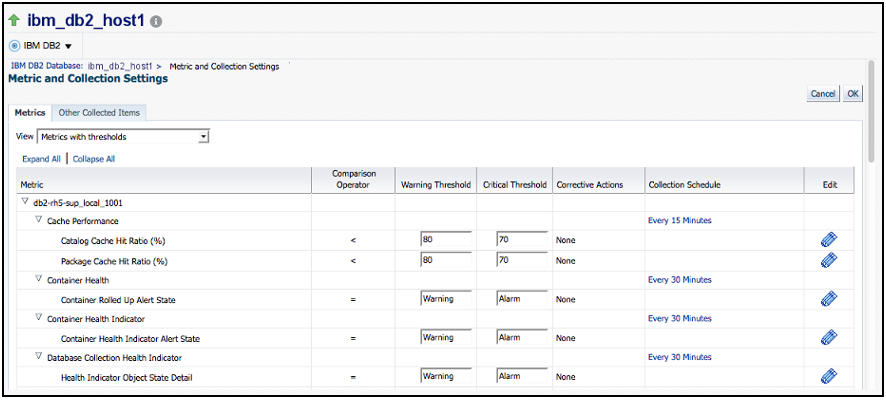Click Container Rolled Up Alert State critical field
Screen dimensions: 886x401
pos(522,299)
